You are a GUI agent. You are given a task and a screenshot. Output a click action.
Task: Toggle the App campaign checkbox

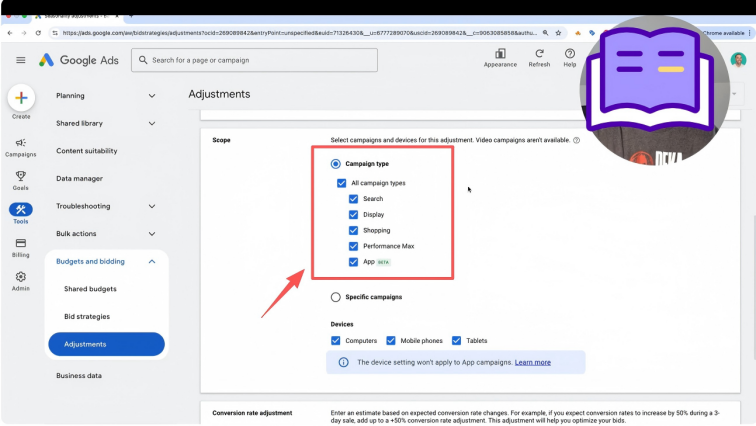353,262
